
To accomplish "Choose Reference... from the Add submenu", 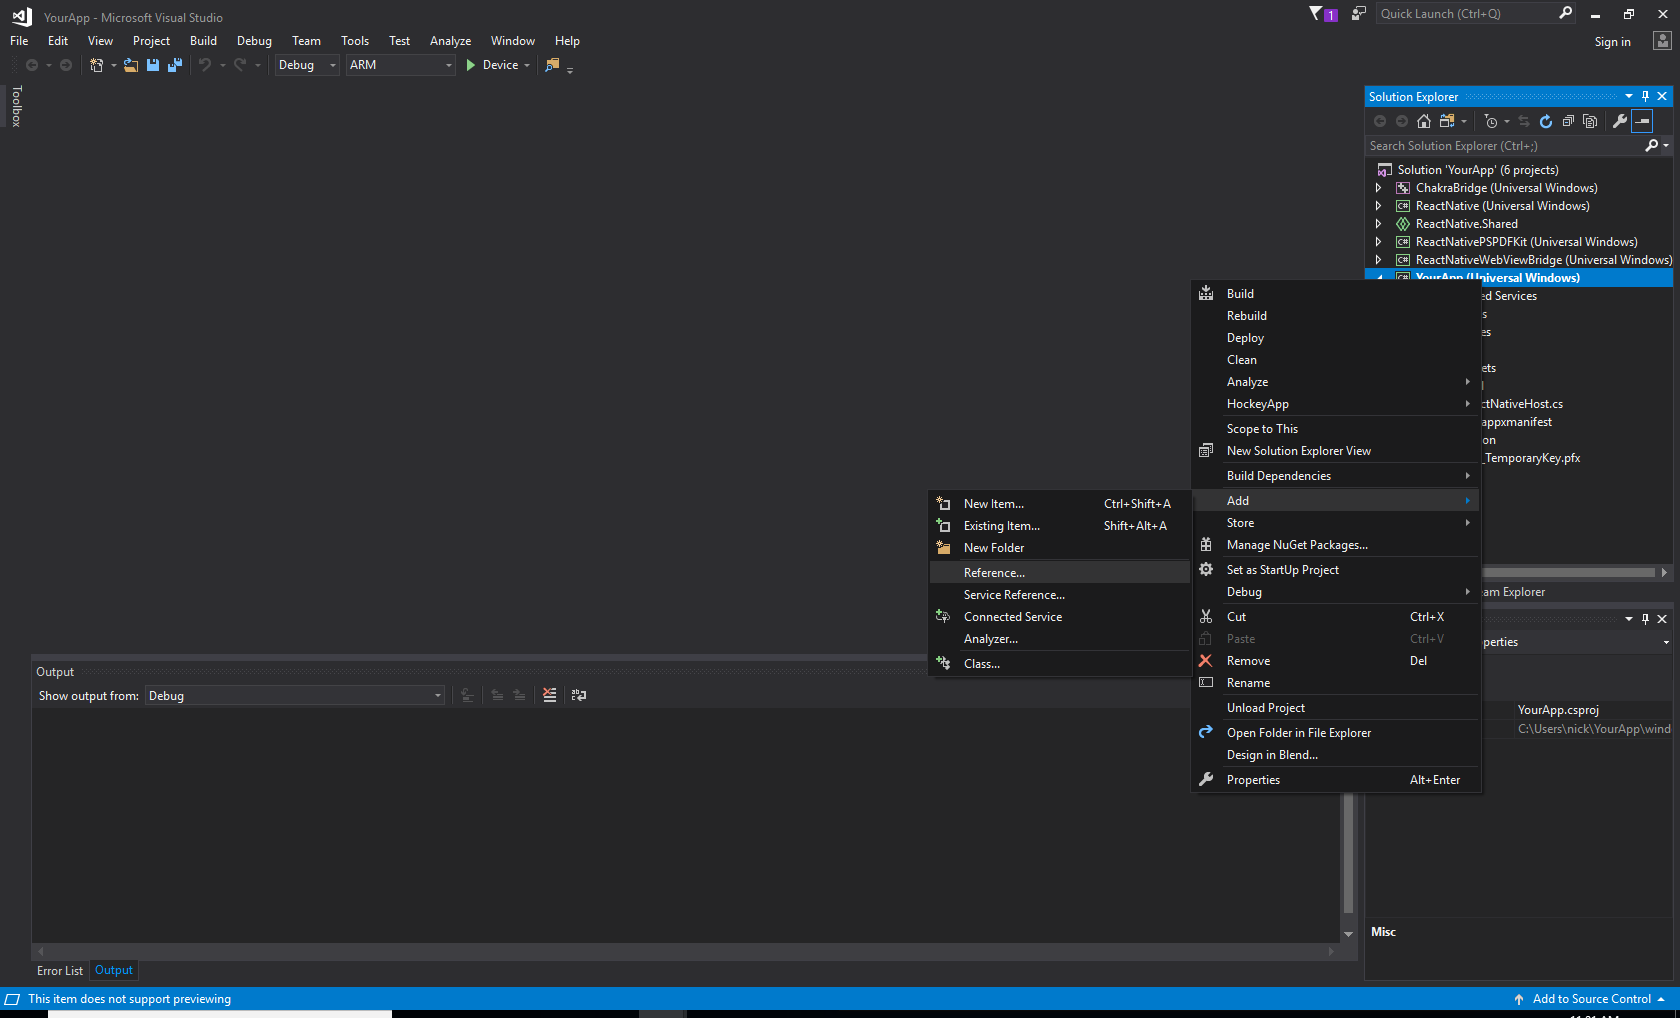I will [1060, 573].
